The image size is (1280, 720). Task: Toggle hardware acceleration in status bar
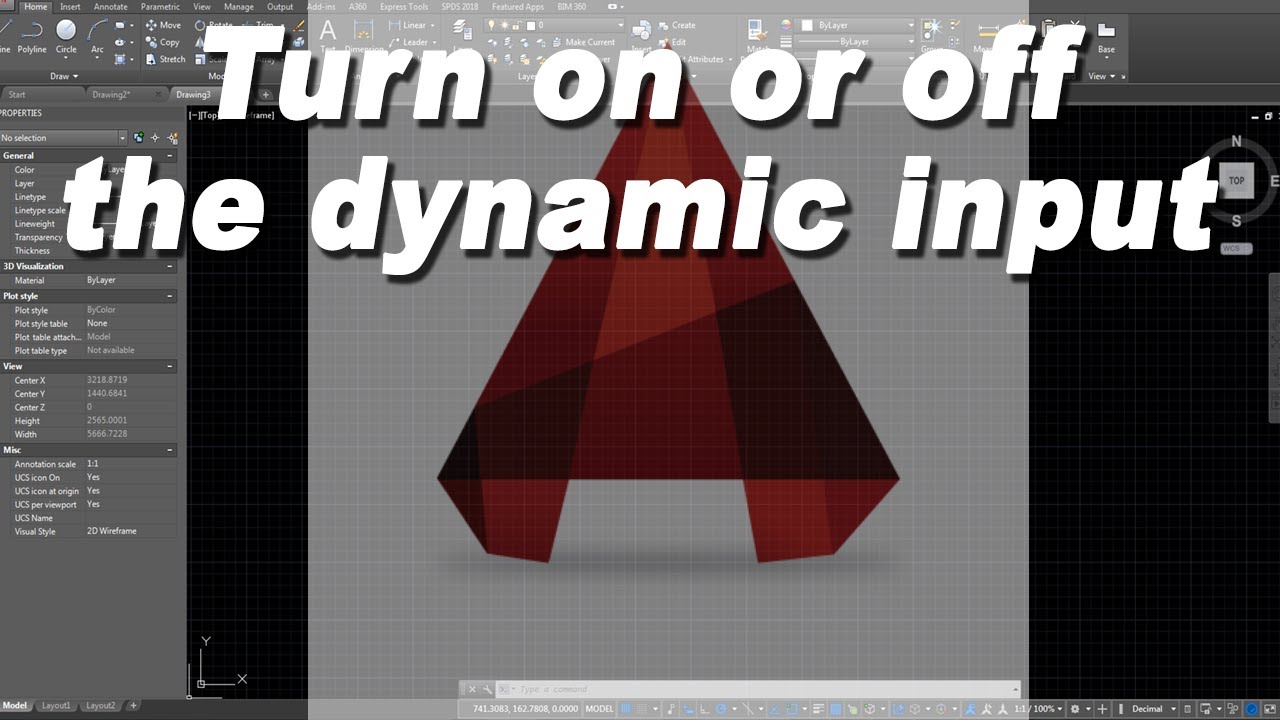[1252, 709]
